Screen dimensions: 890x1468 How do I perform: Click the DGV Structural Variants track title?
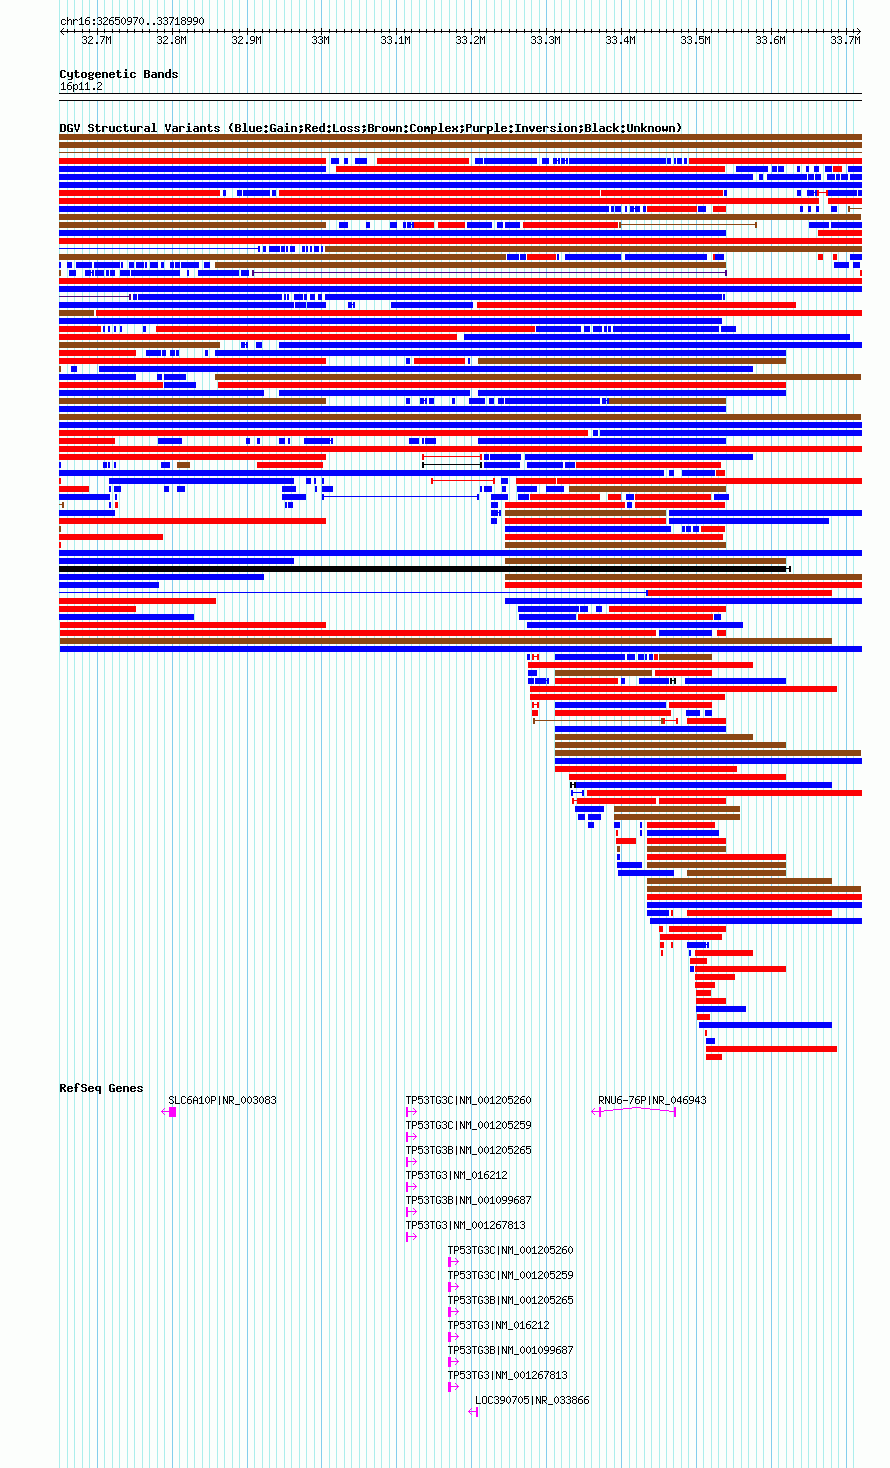pyautogui.click(x=370, y=128)
